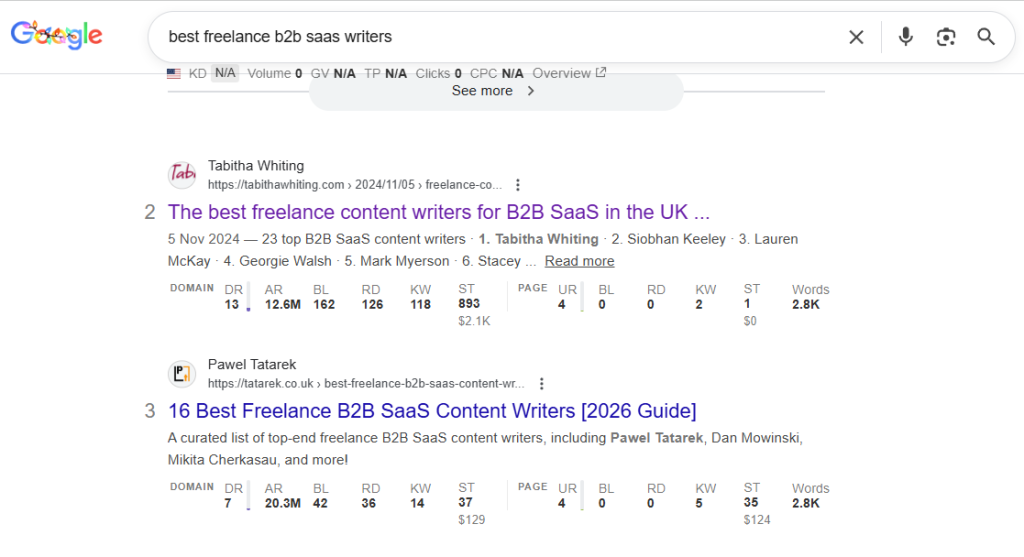1024x557 pixels.
Task: Click the 'Clicks 0' metric
Action: point(439,73)
